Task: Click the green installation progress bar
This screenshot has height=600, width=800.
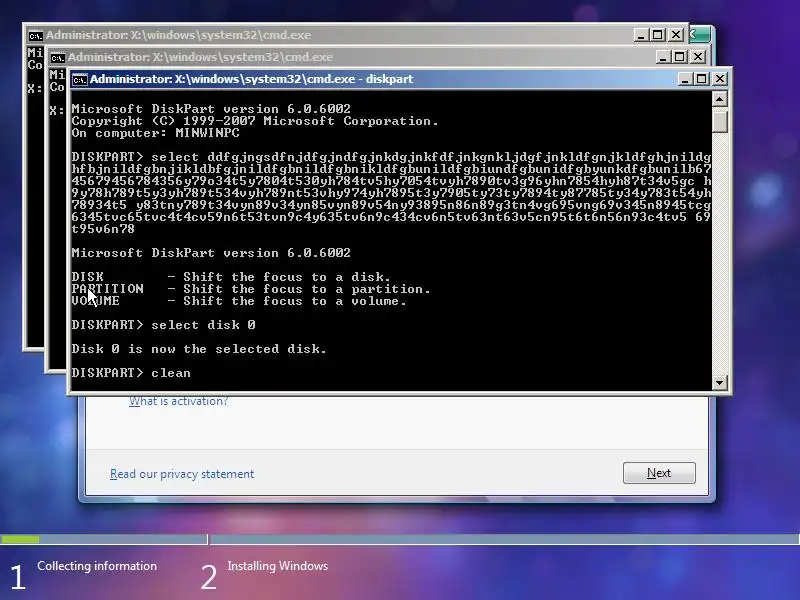Action: (20, 539)
